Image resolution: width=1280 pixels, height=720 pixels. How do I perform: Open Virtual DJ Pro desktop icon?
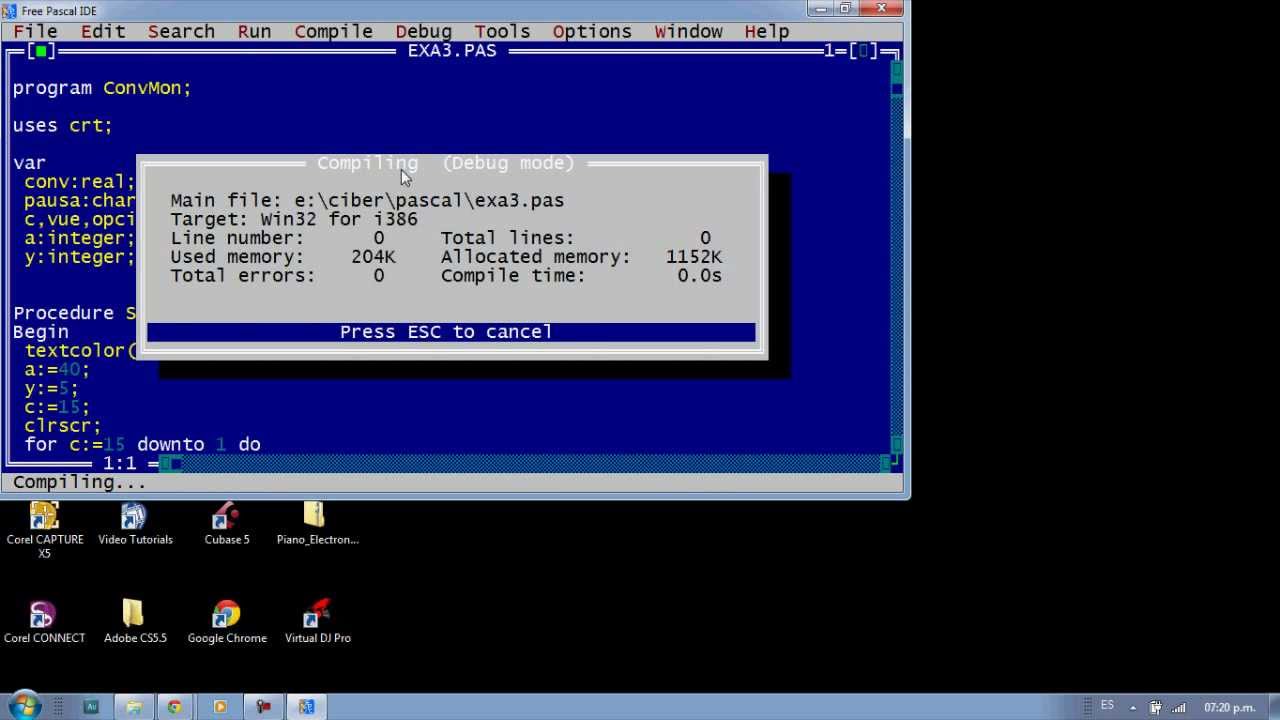[x=317, y=612]
